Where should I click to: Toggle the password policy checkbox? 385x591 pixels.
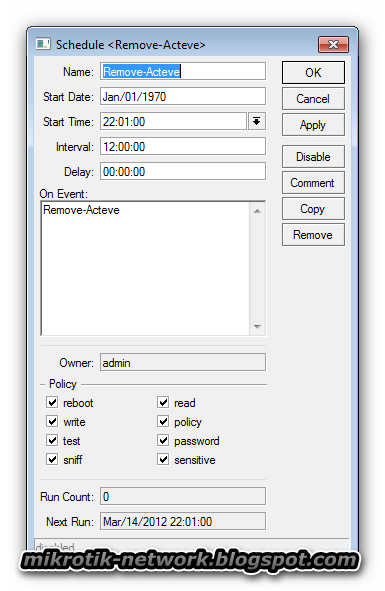(x=163, y=440)
